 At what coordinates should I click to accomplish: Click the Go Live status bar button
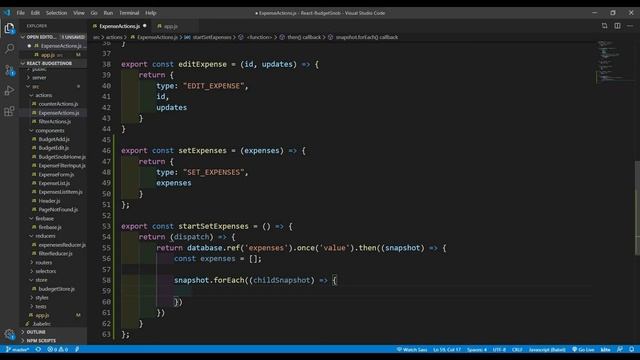tap(583, 349)
